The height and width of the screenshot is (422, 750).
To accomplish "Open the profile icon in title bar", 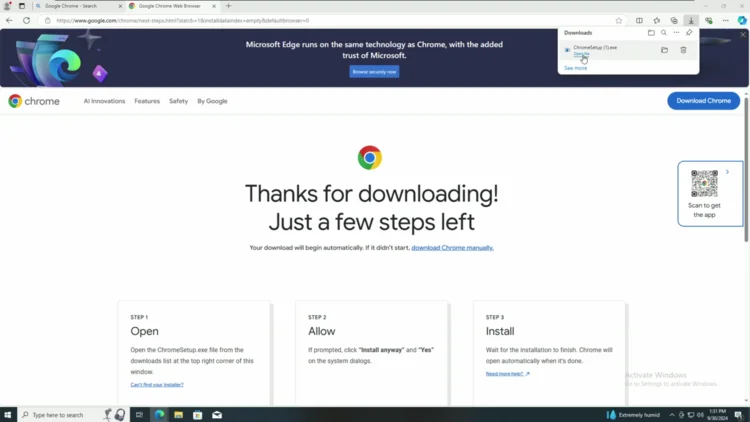I will pyautogui.click(x=7, y=6).
